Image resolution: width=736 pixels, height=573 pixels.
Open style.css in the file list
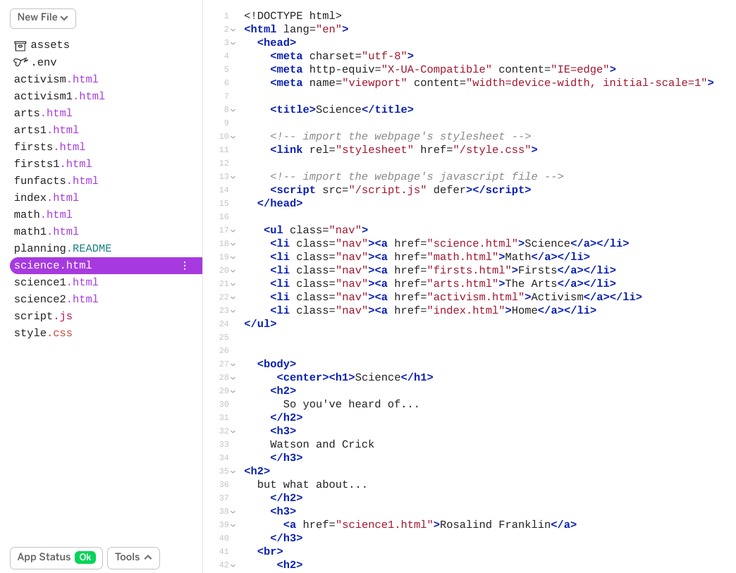click(43, 333)
